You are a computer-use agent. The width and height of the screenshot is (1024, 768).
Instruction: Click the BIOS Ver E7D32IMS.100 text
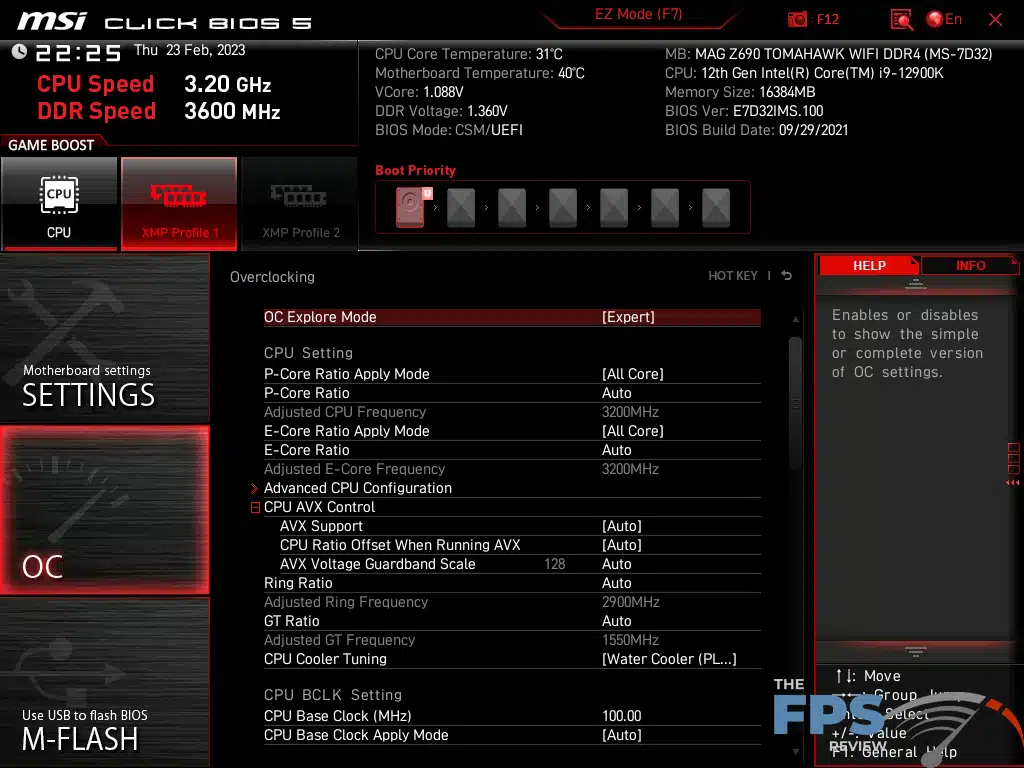(744, 111)
